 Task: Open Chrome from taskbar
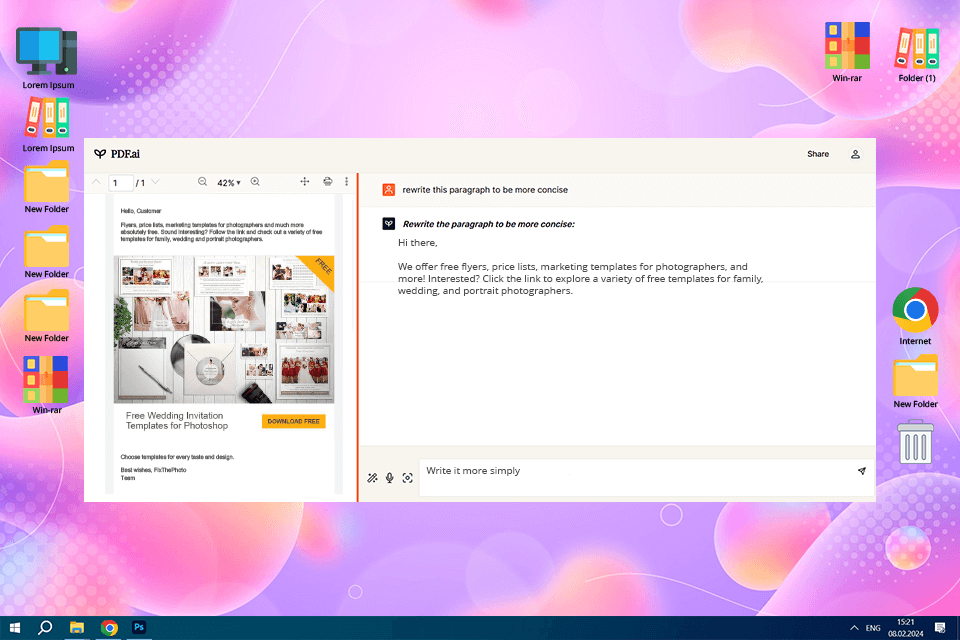[x=109, y=628]
